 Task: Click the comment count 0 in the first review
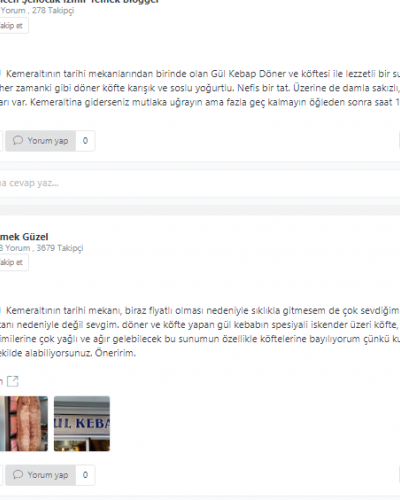click(x=85, y=141)
